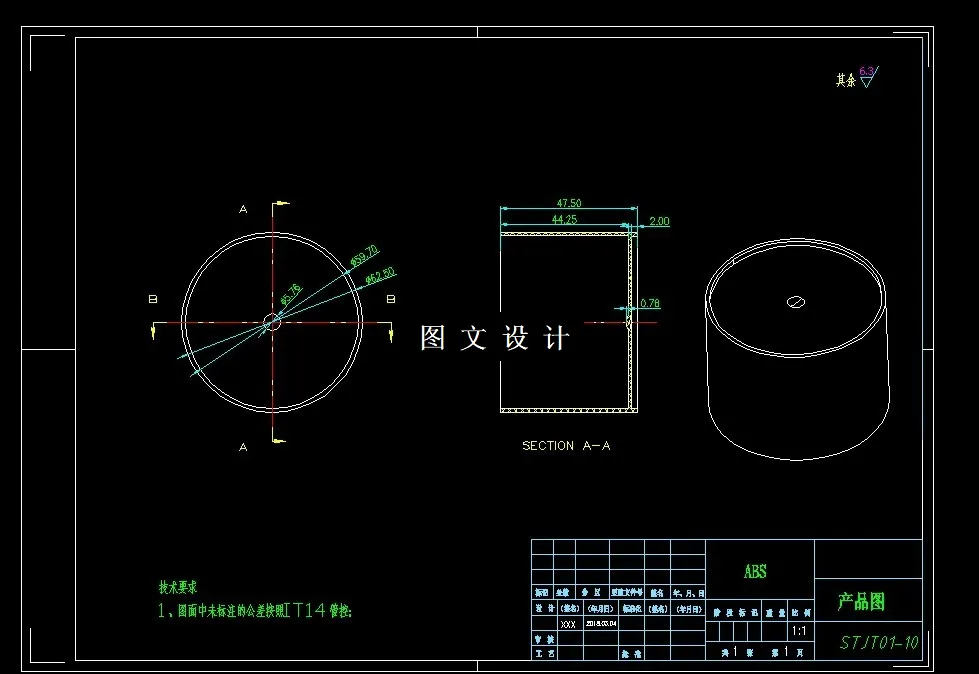Select the 0.78 dimension label
The width and height of the screenshot is (979, 674).
(x=650, y=303)
